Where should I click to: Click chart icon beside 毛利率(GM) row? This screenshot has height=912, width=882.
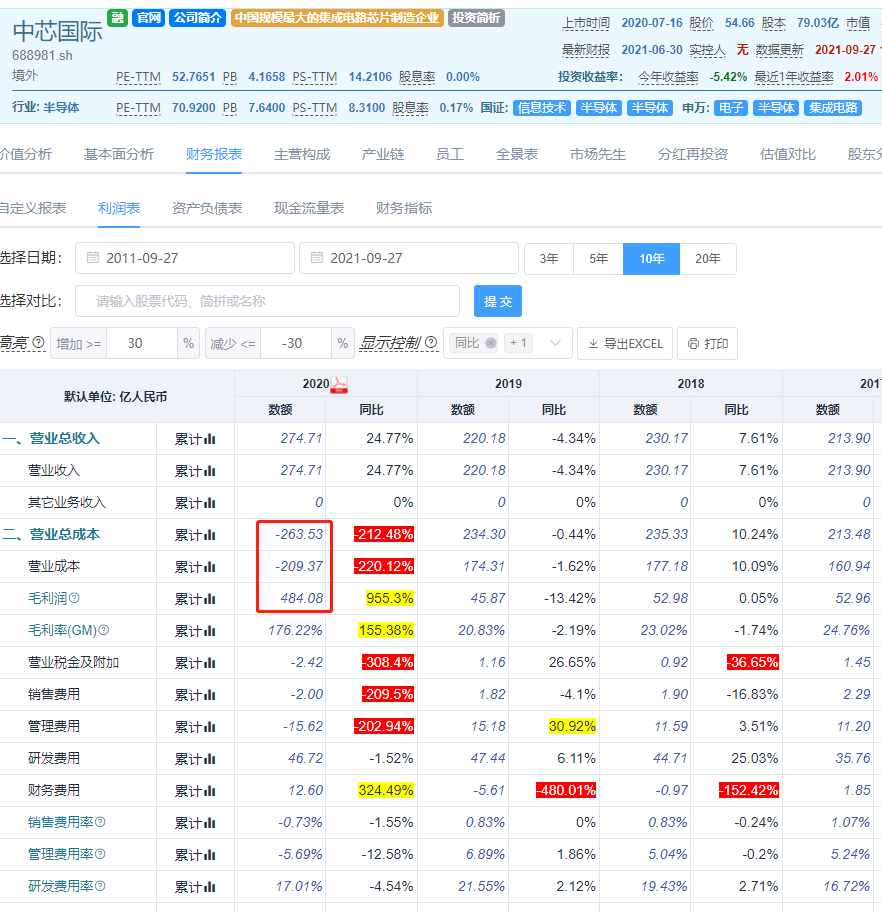click(210, 631)
